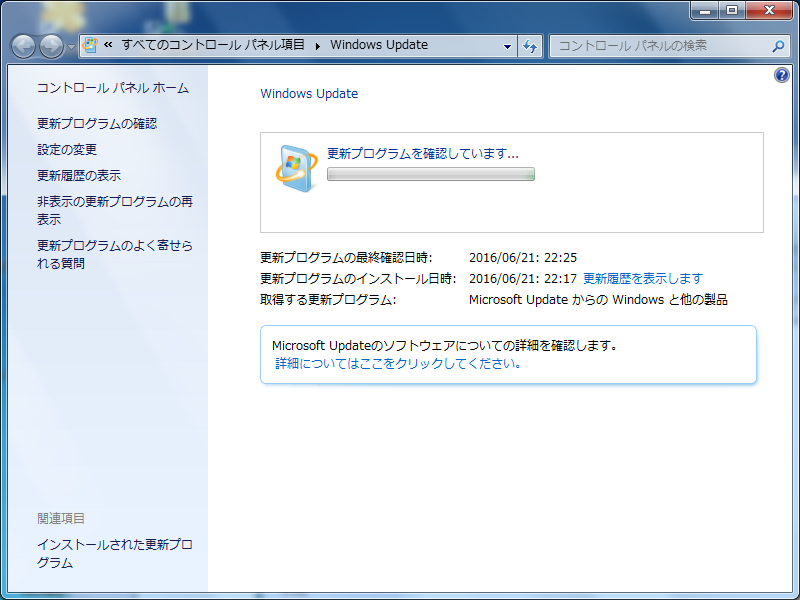Open 設定の変更
Viewport: 800px width, 600px height.
click(x=67, y=149)
